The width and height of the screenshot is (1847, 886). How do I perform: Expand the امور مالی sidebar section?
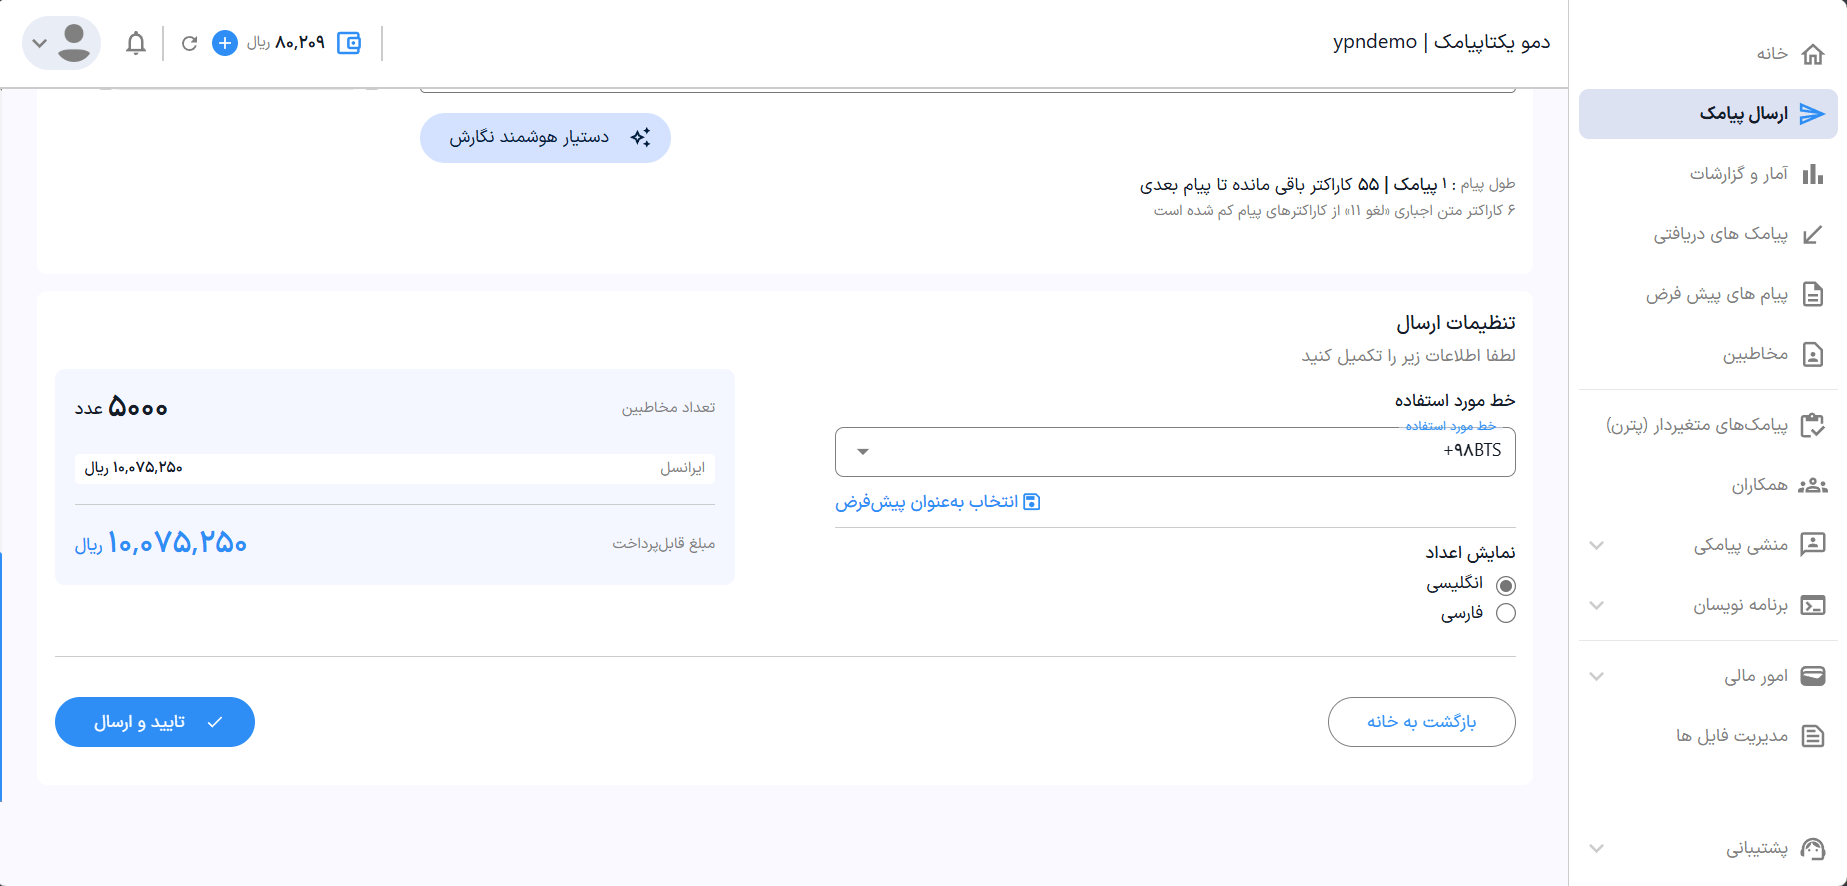click(1597, 676)
